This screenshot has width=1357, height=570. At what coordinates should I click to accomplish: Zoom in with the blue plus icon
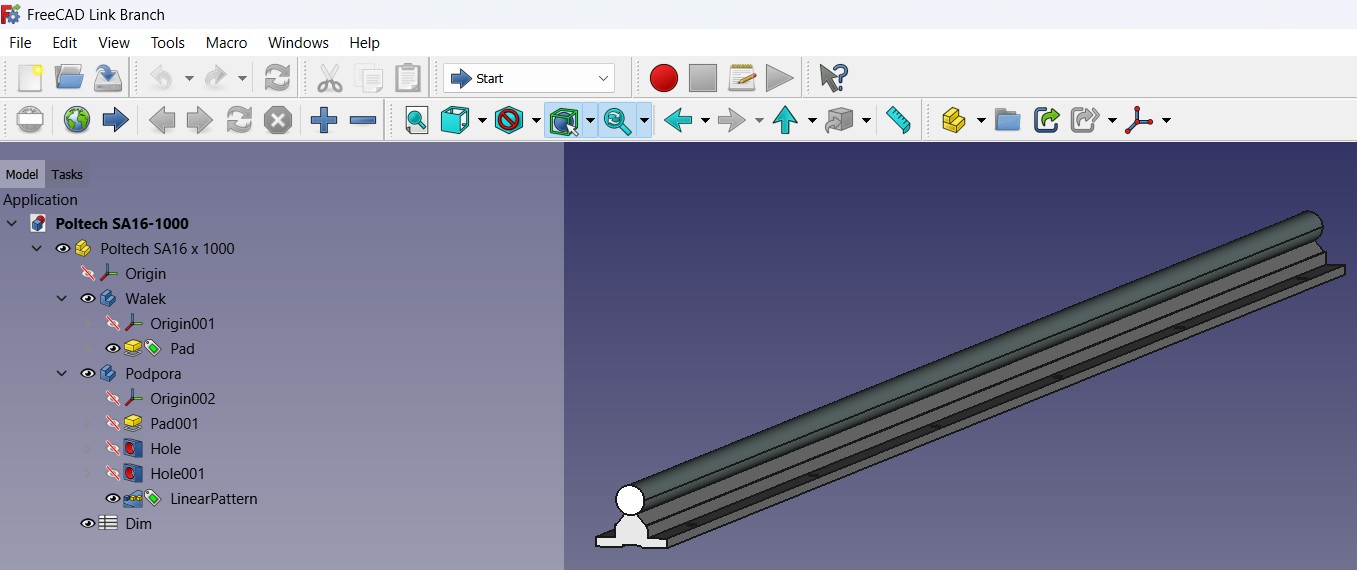[324, 121]
